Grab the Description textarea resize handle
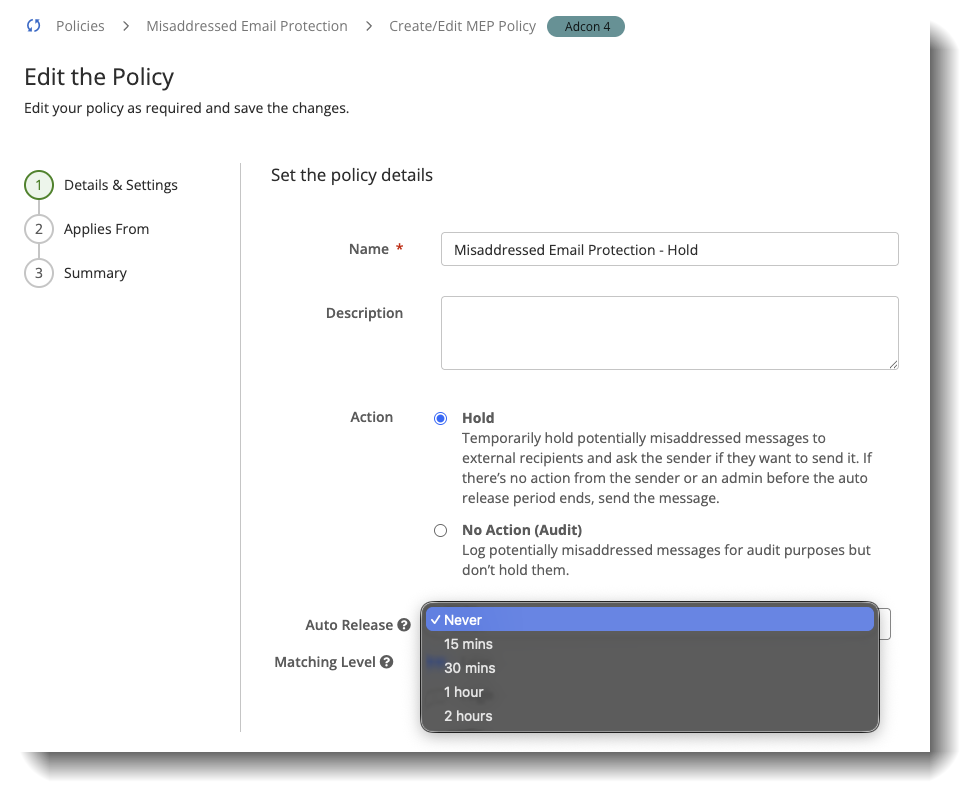980x802 pixels. coord(893,364)
